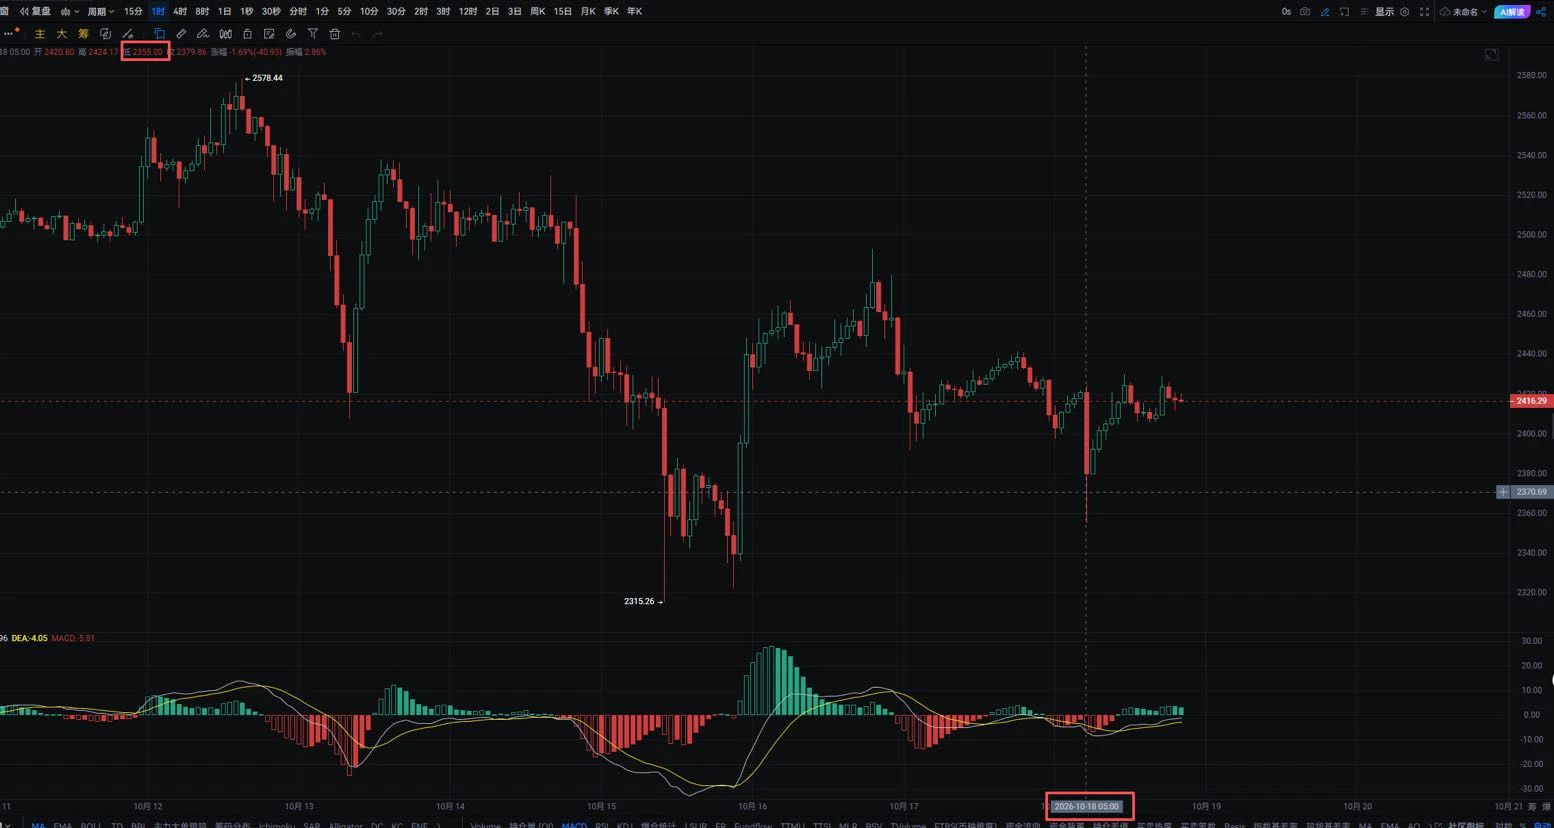Click the filter funnel icon

click(x=313, y=34)
